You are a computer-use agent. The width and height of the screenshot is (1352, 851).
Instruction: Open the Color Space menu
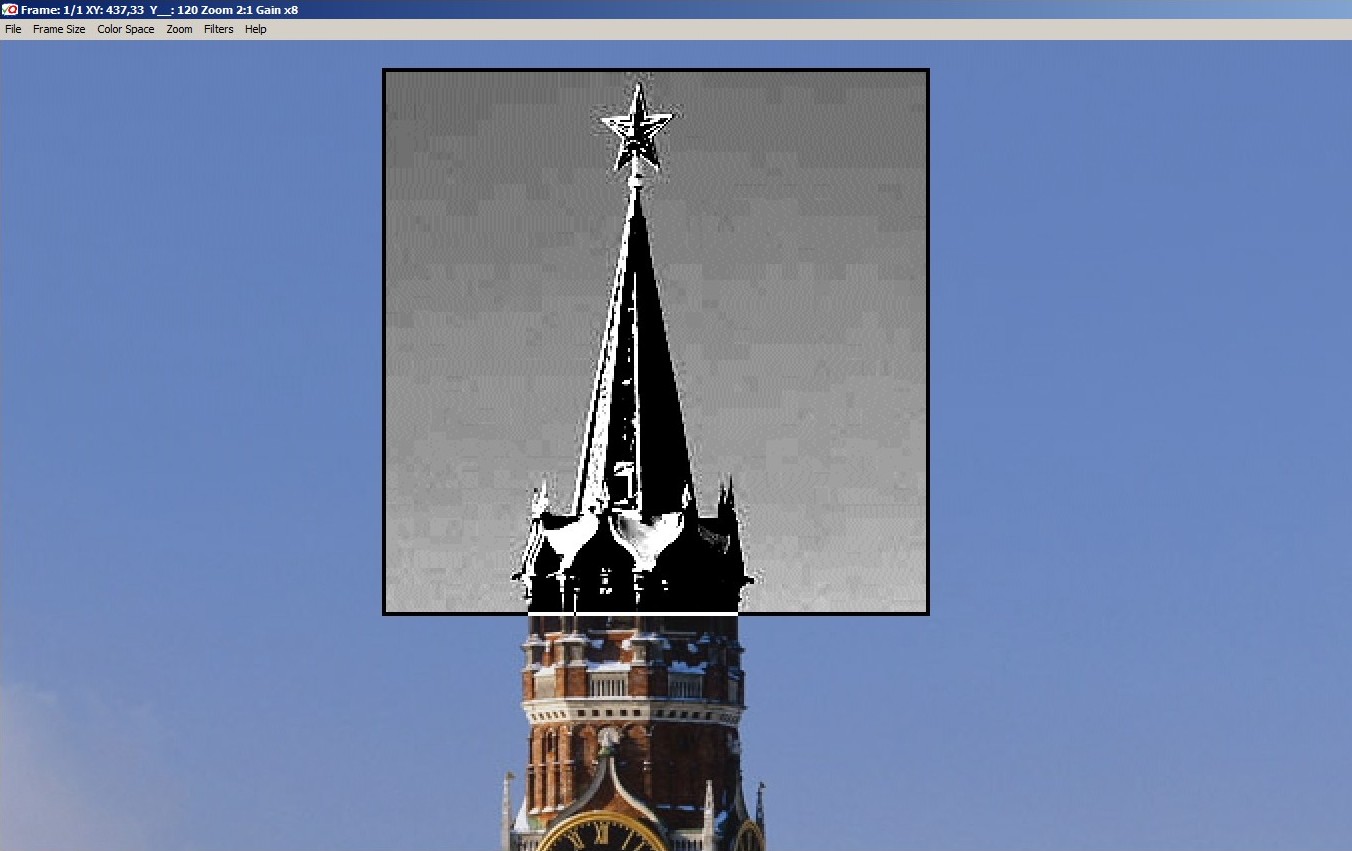[126, 29]
